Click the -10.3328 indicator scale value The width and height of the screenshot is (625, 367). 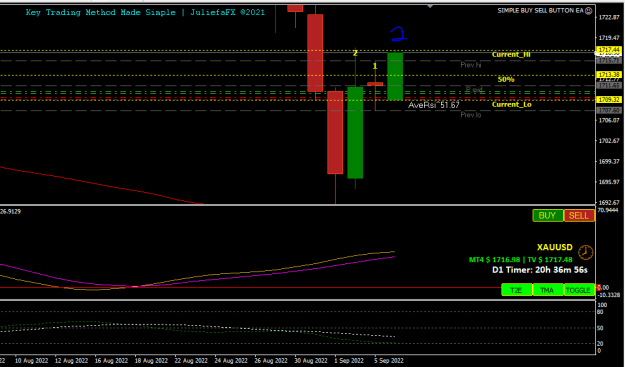click(x=609, y=294)
